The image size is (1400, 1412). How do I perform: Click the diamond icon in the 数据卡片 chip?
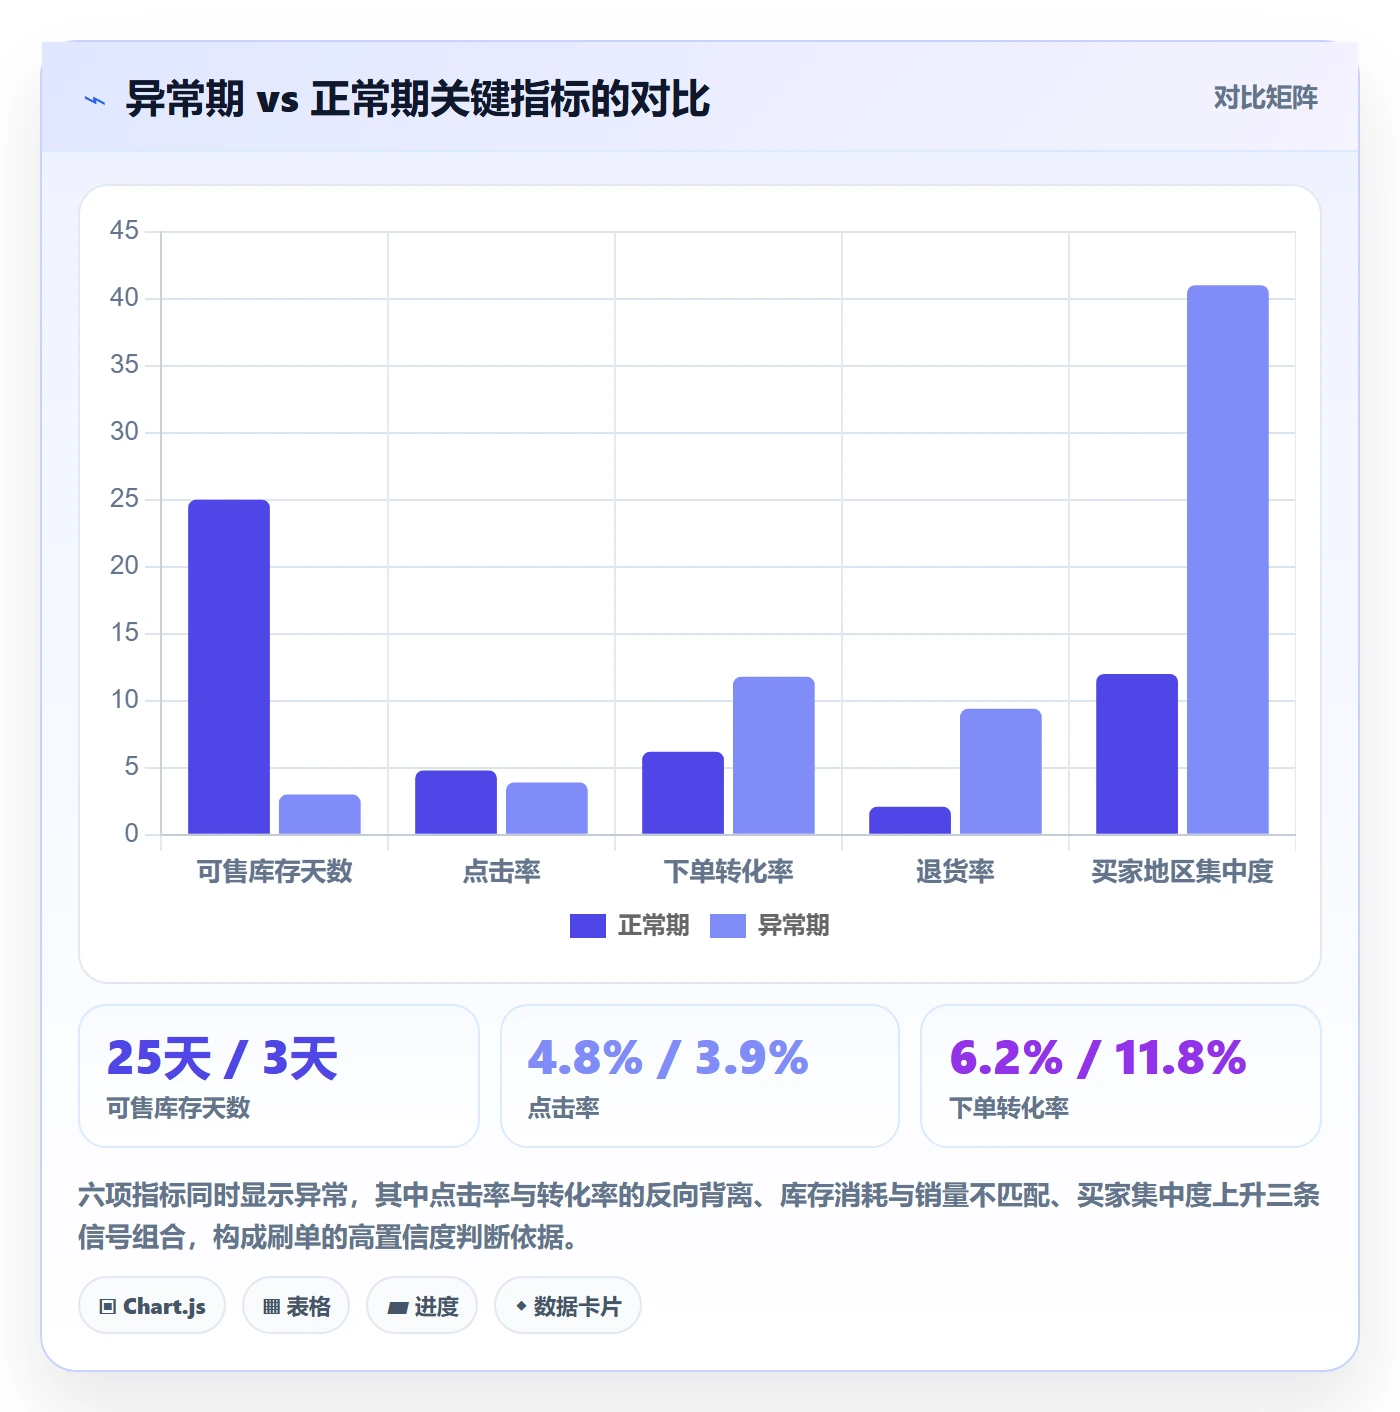coord(521,1306)
